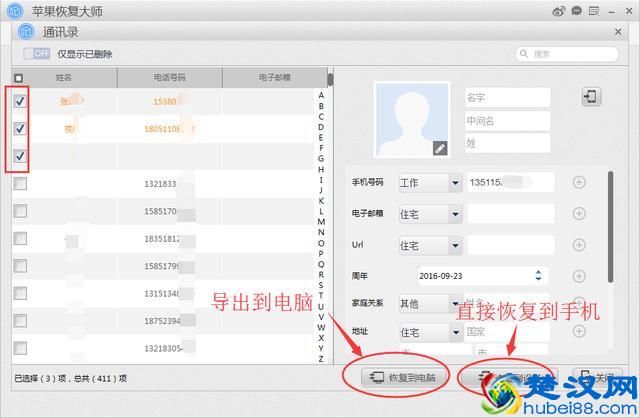
Task: Check the contact with number 1585179
Action: pos(20,266)
